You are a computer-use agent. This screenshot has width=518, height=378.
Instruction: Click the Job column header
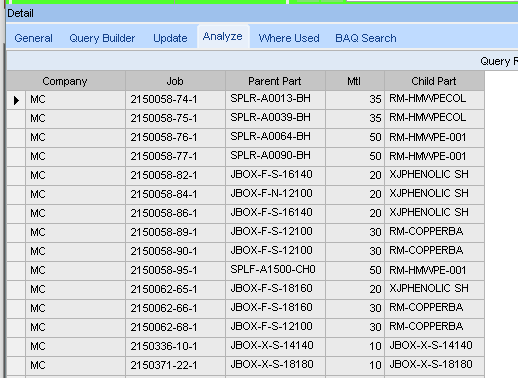[175, 81]
